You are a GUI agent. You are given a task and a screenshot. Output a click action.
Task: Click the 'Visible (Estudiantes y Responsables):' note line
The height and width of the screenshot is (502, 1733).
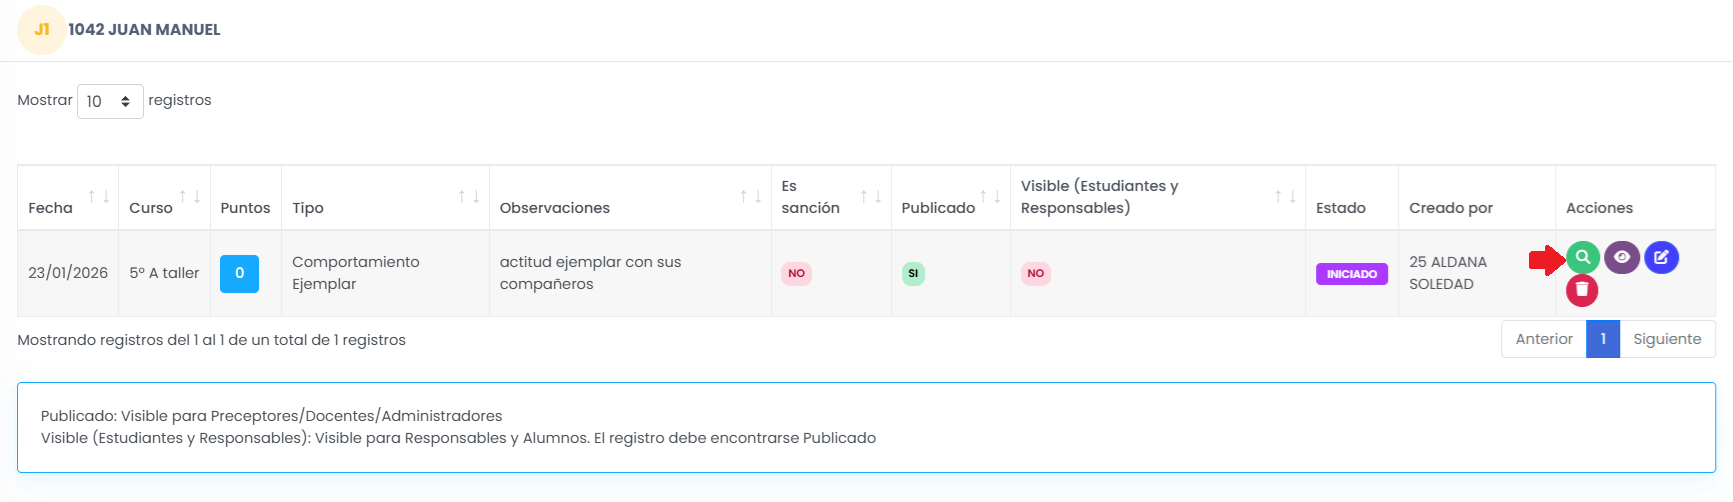(x=458, y=438)
